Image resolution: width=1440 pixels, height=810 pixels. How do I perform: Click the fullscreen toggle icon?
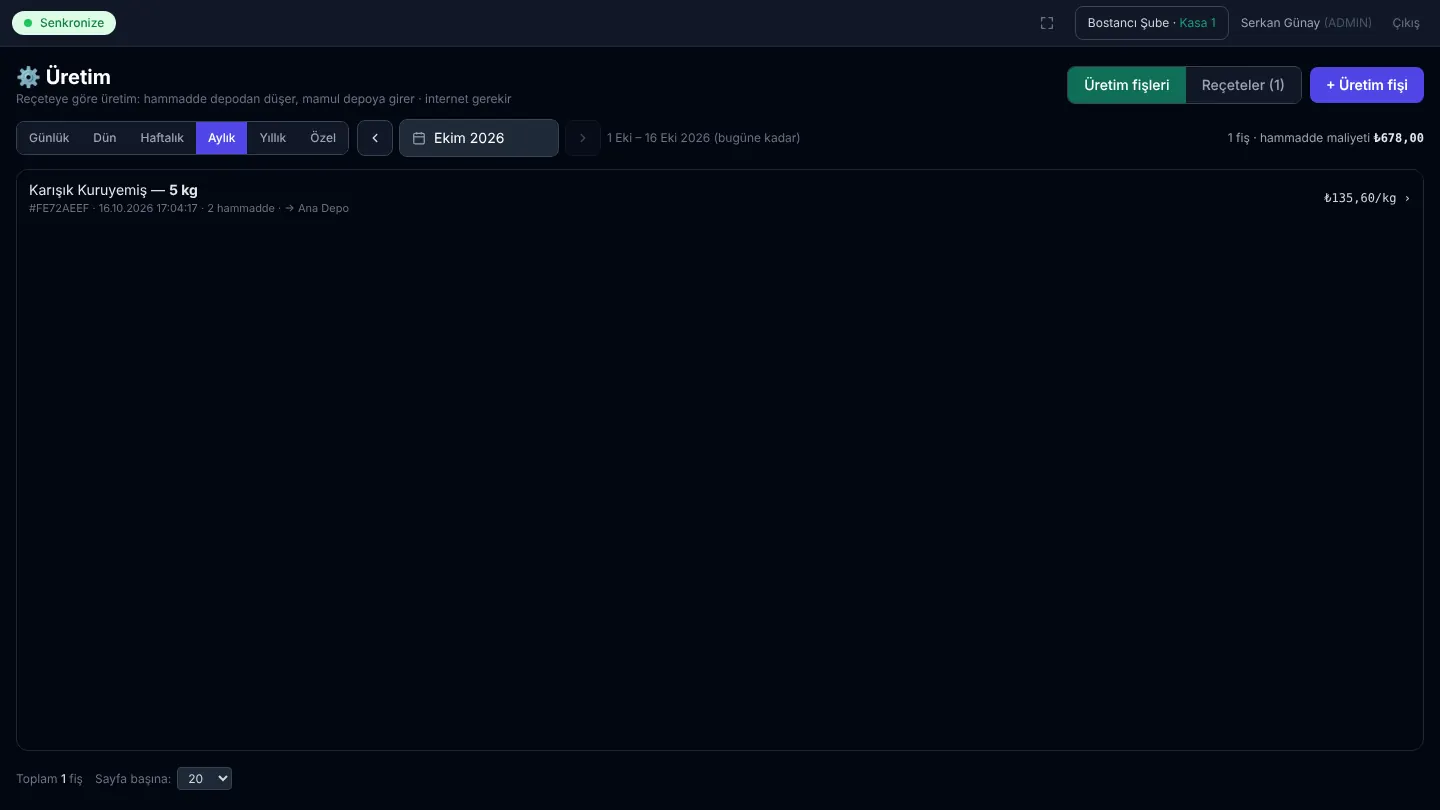(x=1047, y=23)
